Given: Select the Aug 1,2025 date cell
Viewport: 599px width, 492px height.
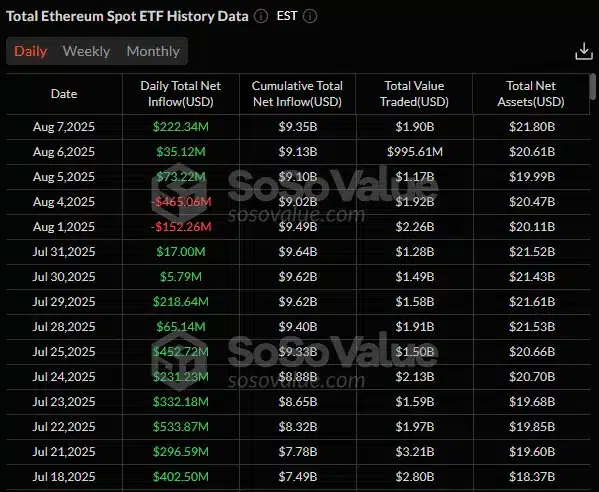Looking at the screenshot, I should tap(64, 227).
